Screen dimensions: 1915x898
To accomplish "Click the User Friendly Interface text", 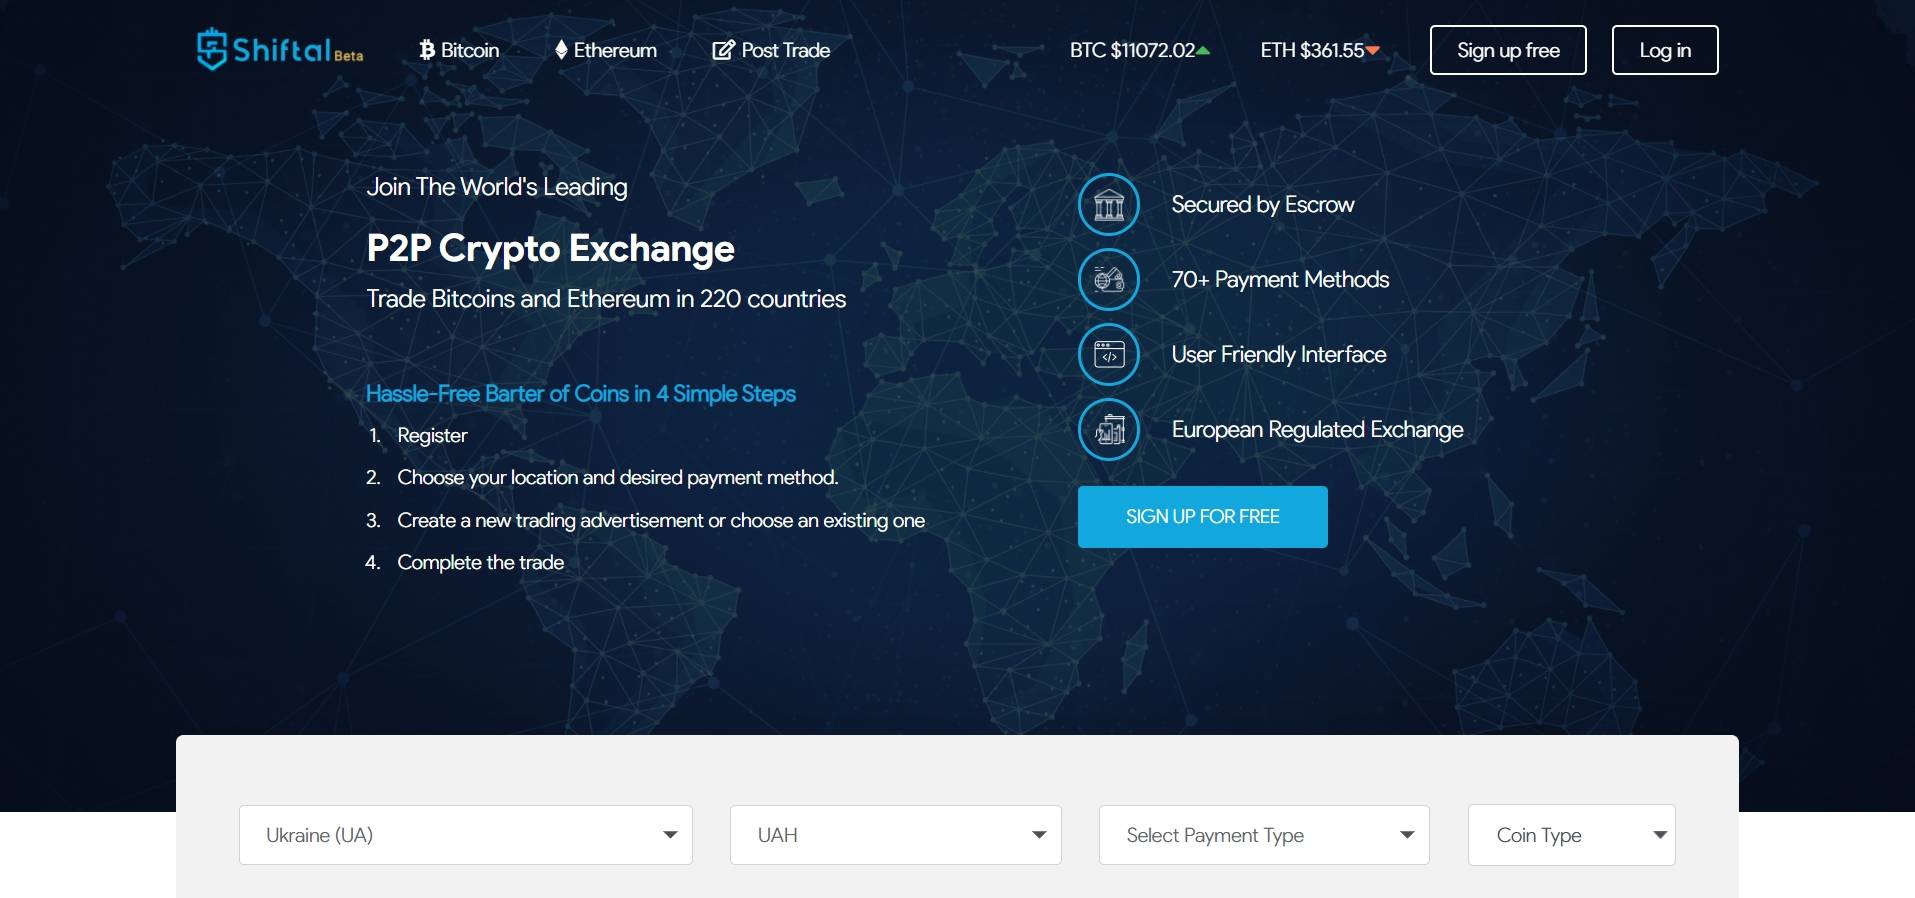I will [1279, 355].
